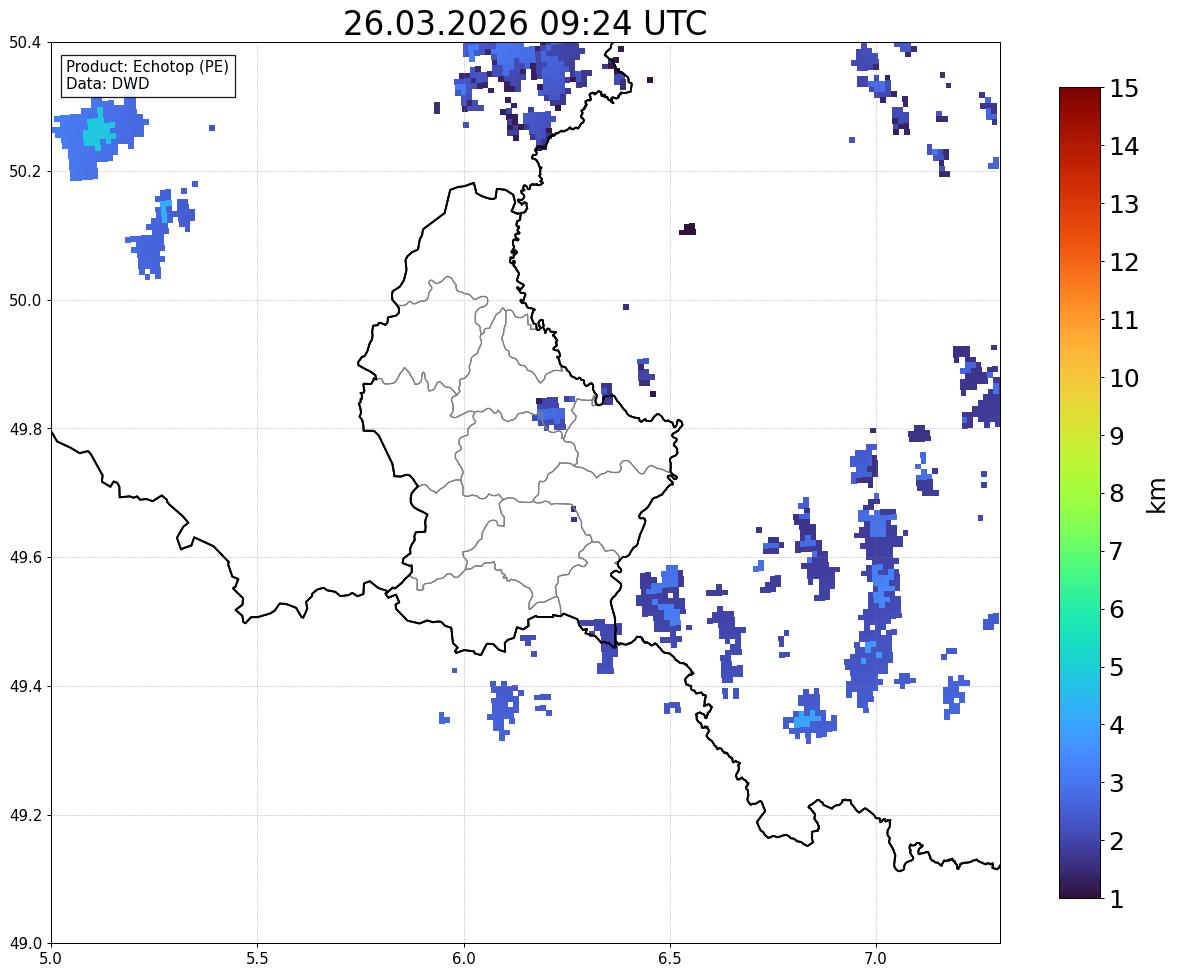
Task: Click the 'Product: Echotop (PE)' legend line
Action: pyautogui.click(x=147, y=67)
